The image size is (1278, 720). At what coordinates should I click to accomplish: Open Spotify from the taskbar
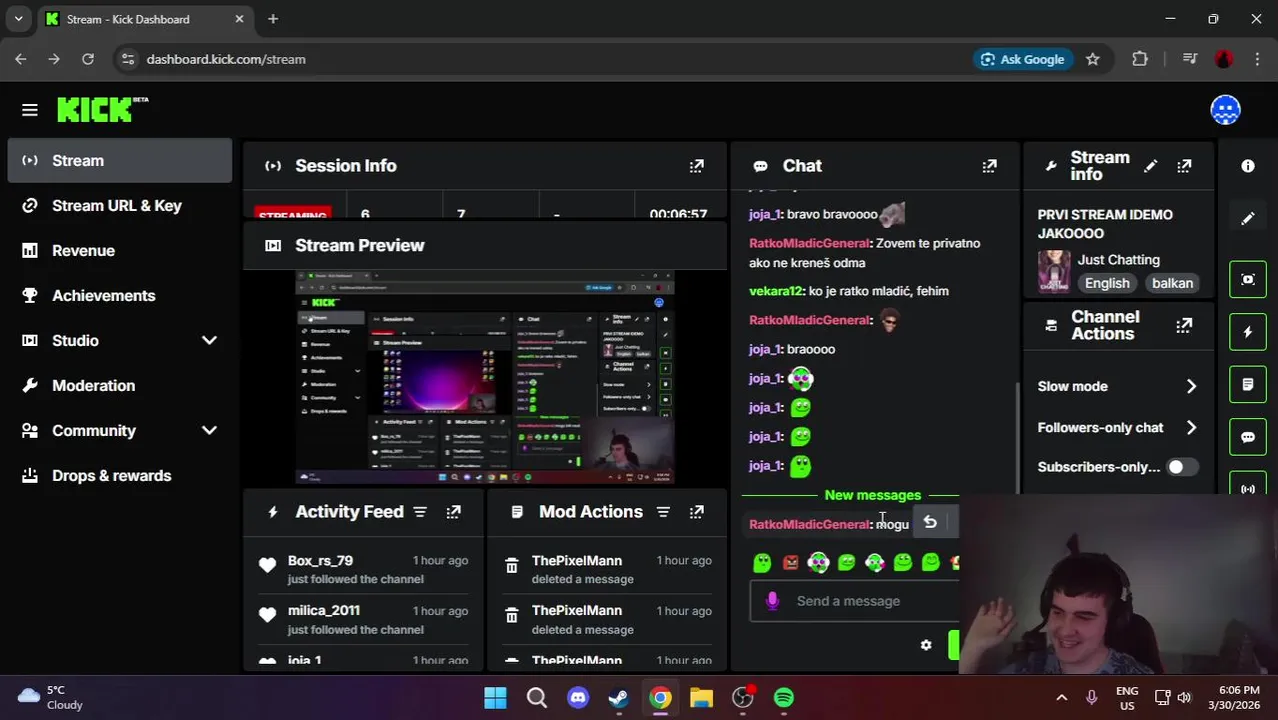point(784,697)
